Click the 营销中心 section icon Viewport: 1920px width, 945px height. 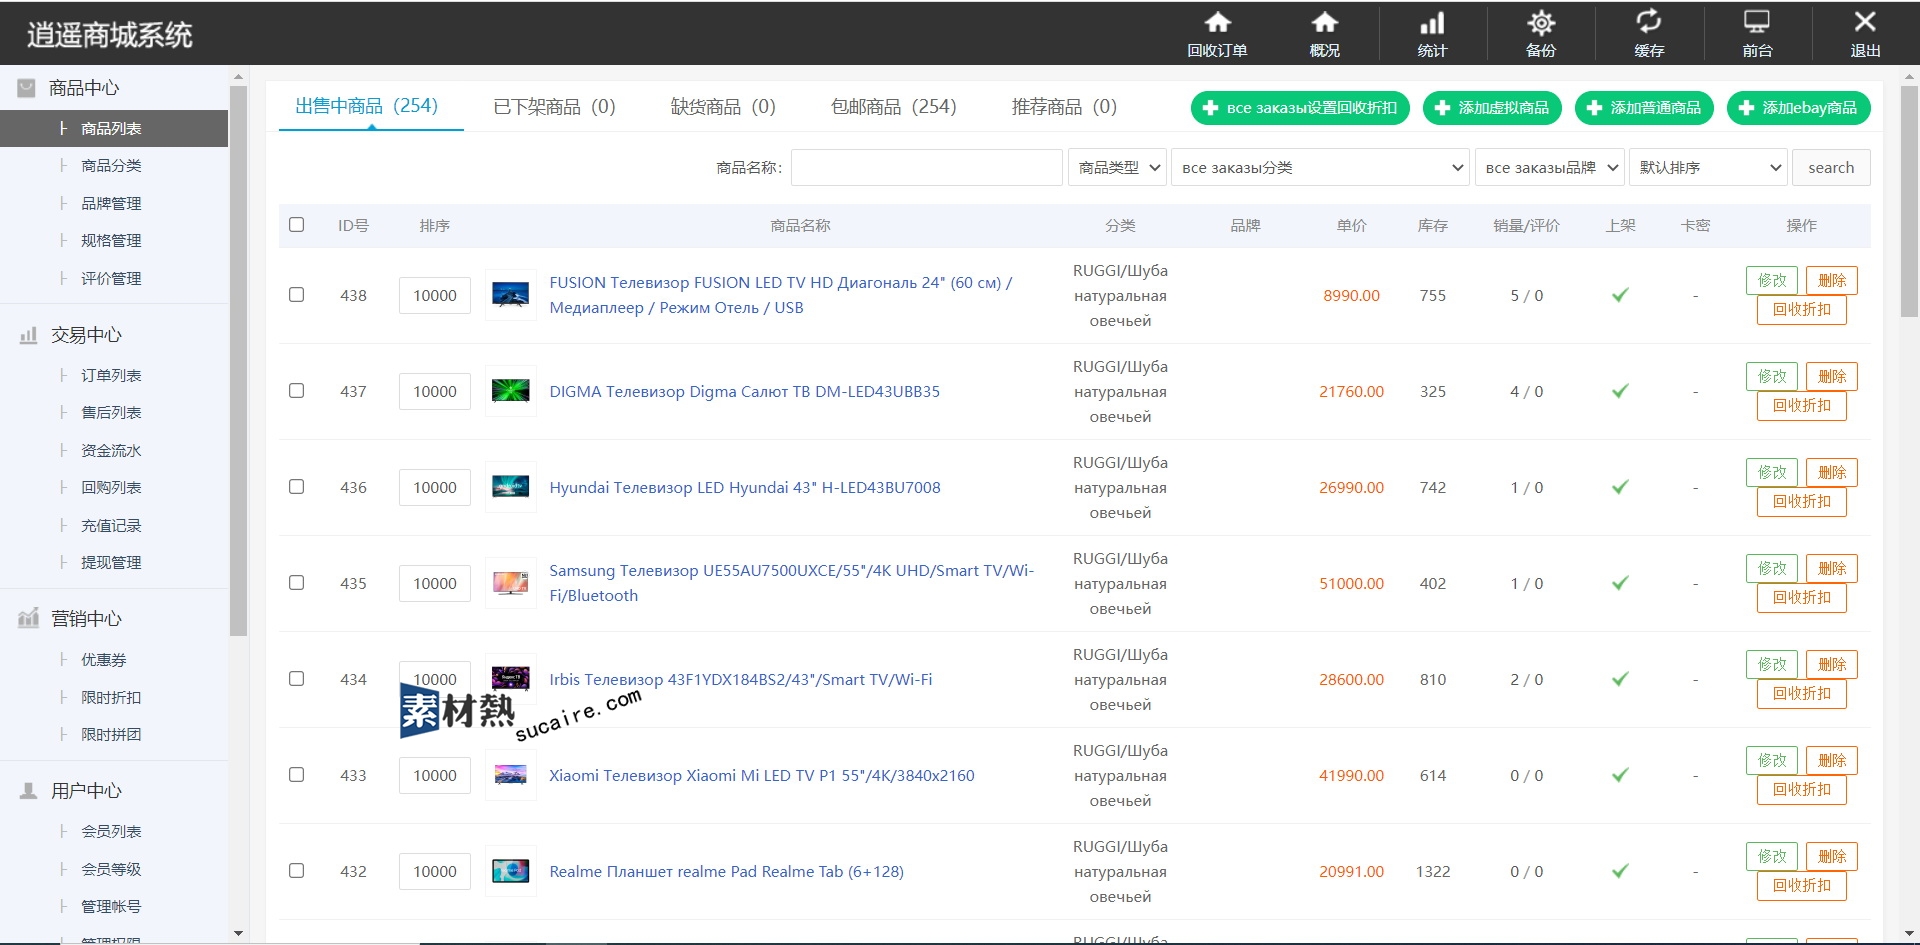point(28,618)
